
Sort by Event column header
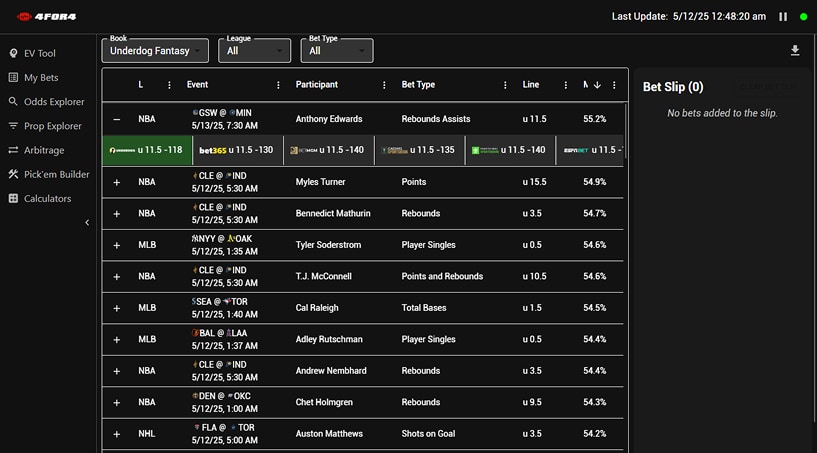tap(197, 84)
